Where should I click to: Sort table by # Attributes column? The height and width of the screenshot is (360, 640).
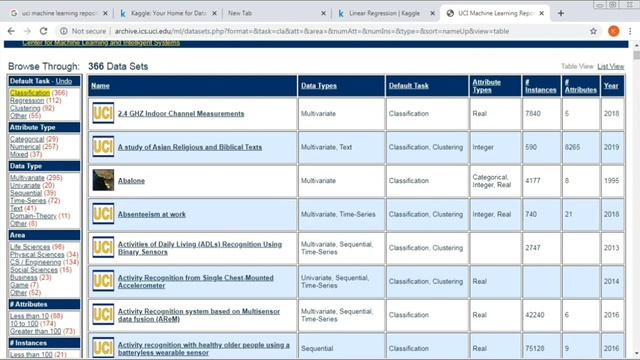(580, 86)
